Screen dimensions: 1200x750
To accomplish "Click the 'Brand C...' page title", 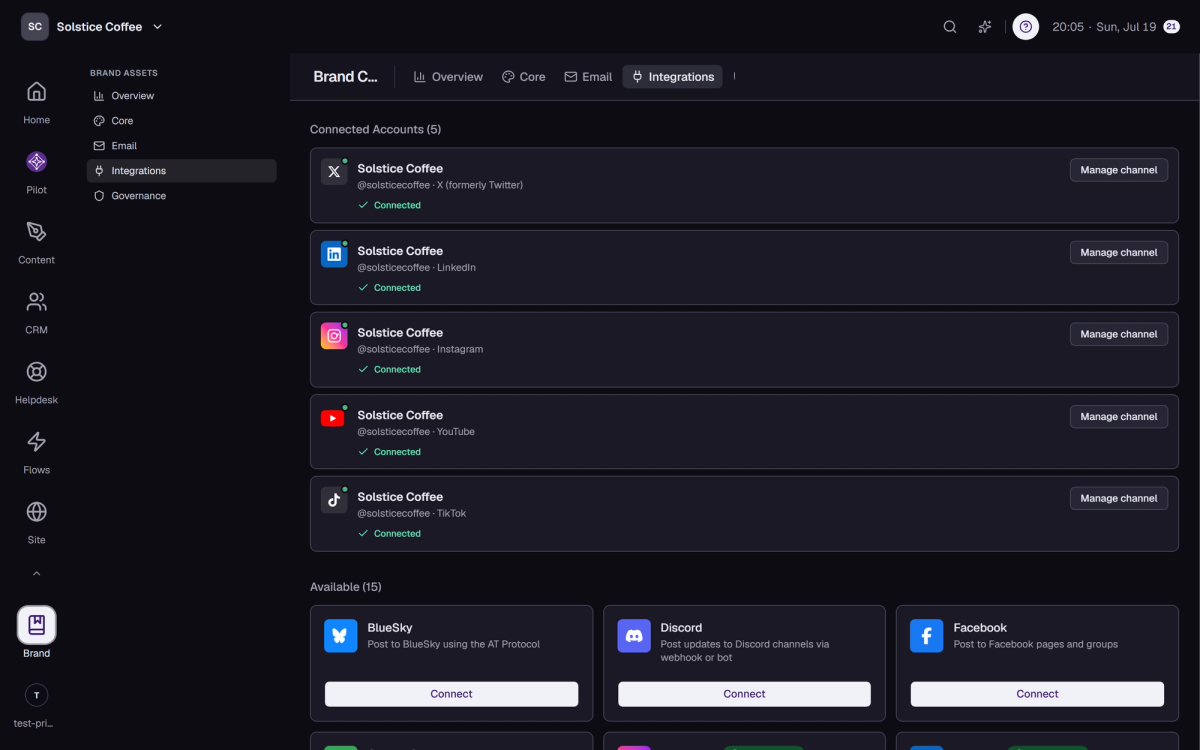I will [345, 77].
